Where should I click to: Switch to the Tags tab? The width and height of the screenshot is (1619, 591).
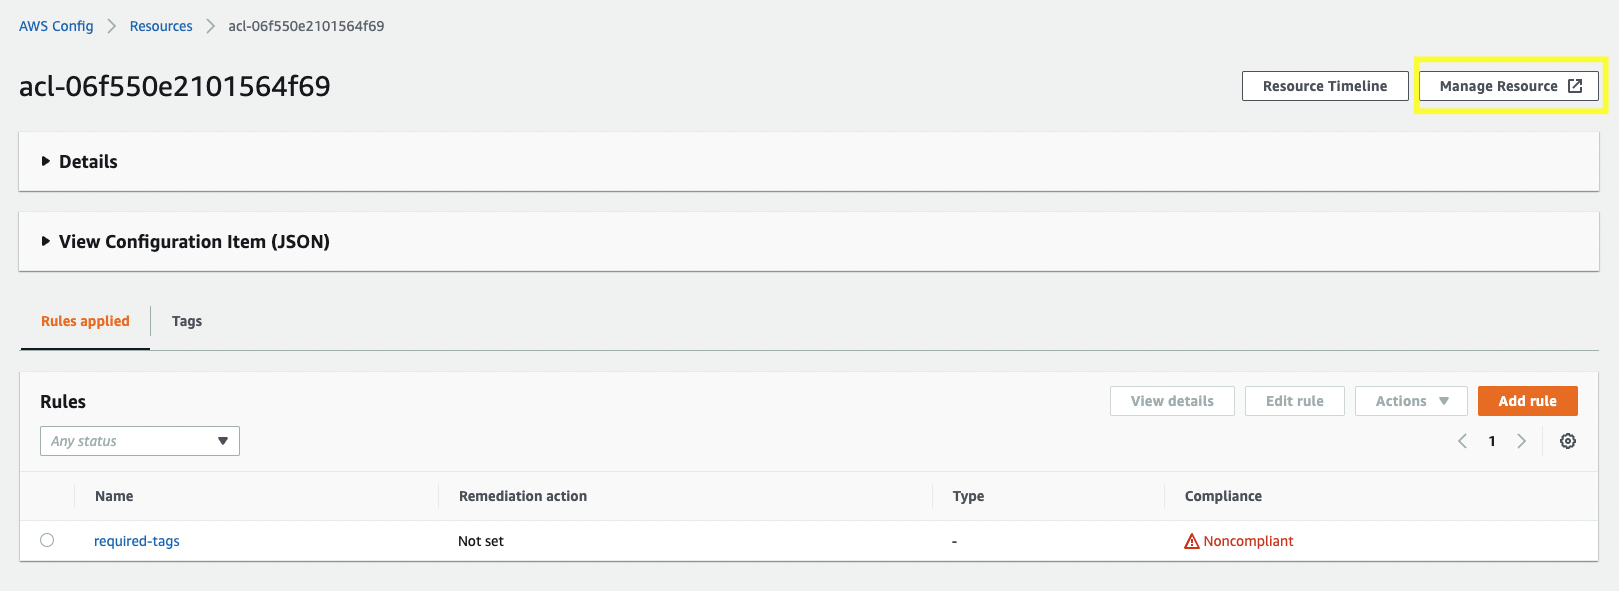point(187,321)
